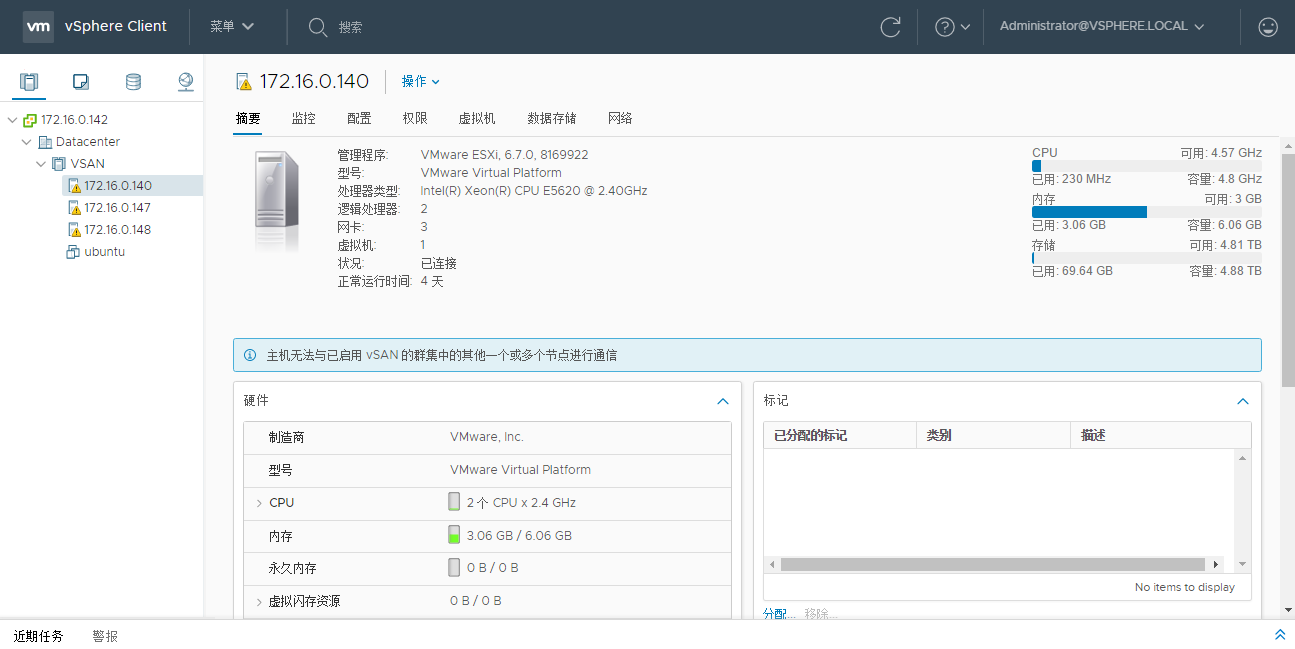Collapse the 172.16.0.142 vCenter node
Screen dimensions: 1295x649
(x=12, y=120)
